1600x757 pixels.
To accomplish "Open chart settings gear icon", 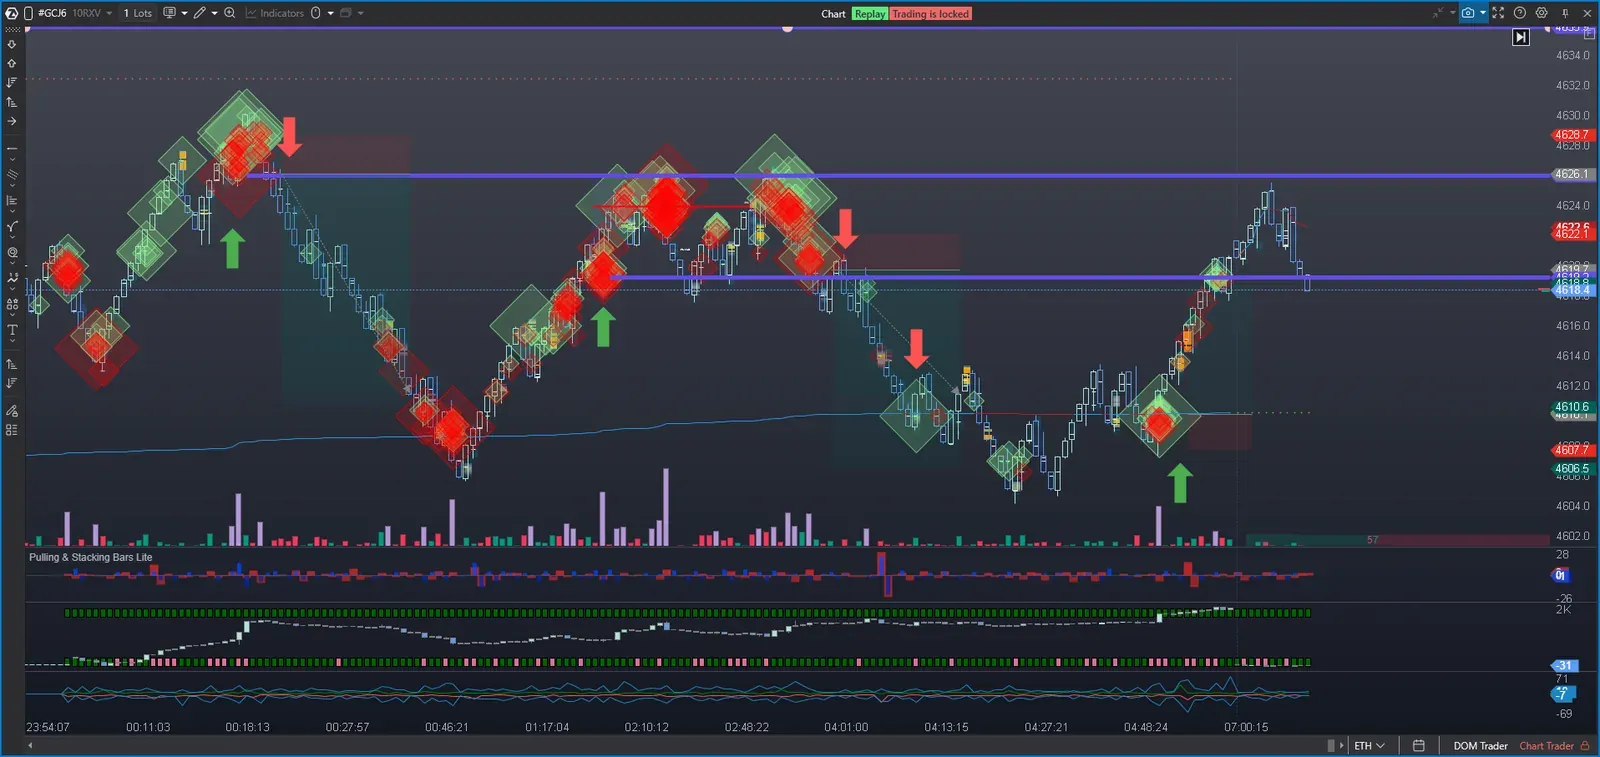I will tap(1542, 13).
